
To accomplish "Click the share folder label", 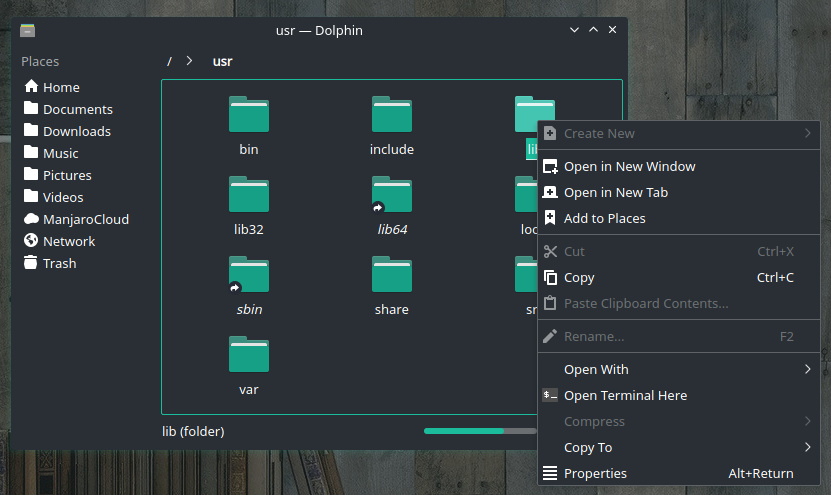I will (392, 310).
